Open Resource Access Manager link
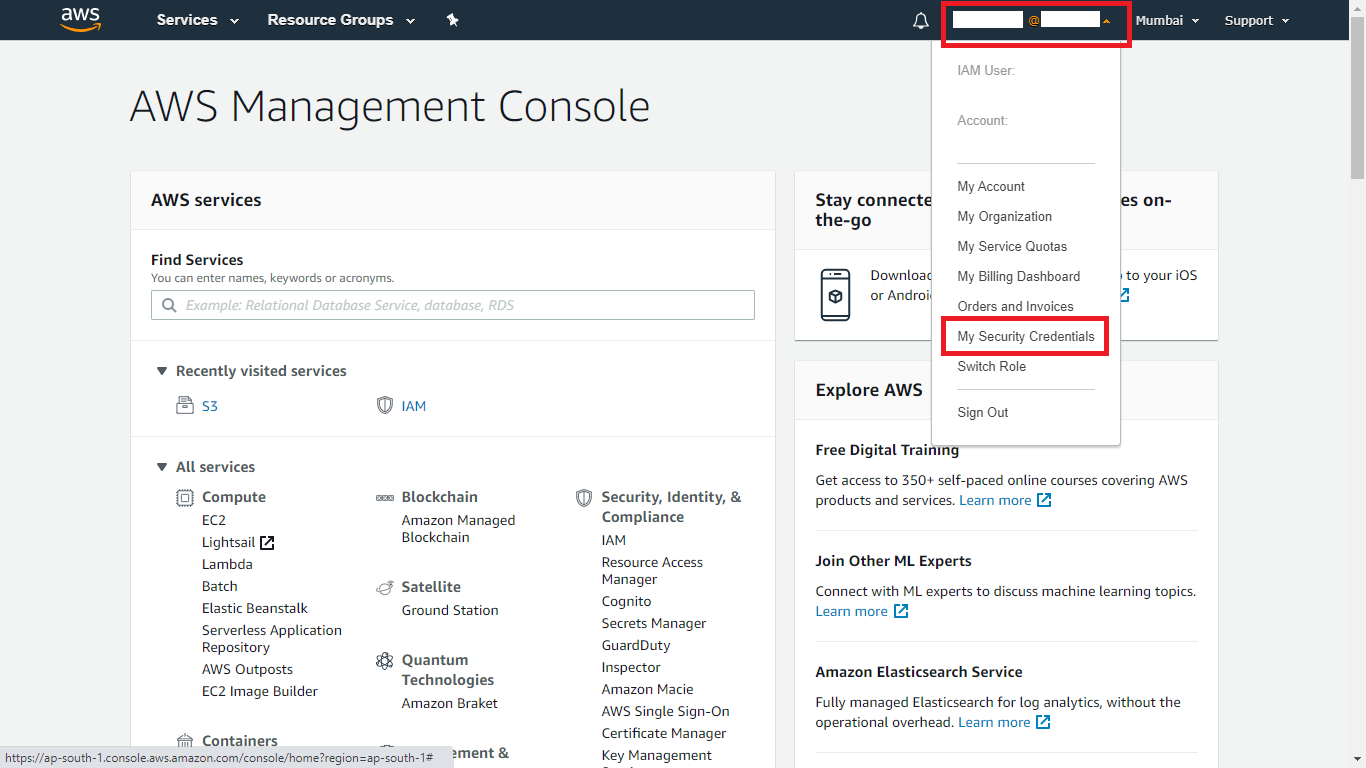 pos(652,571)
